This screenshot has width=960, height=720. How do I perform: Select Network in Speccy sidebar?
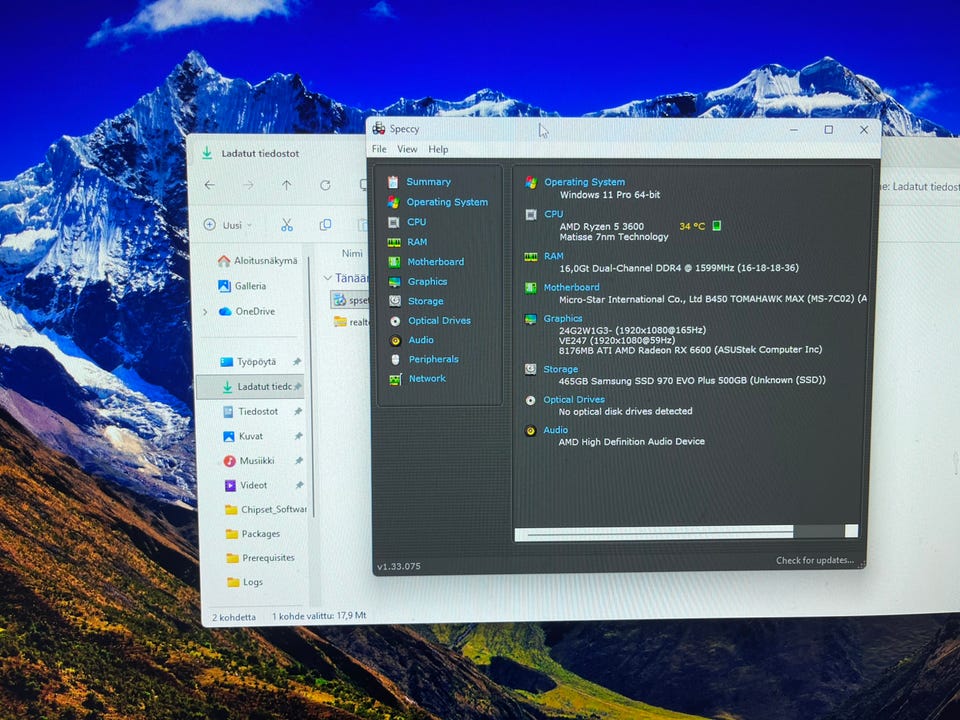click(427, 379)
